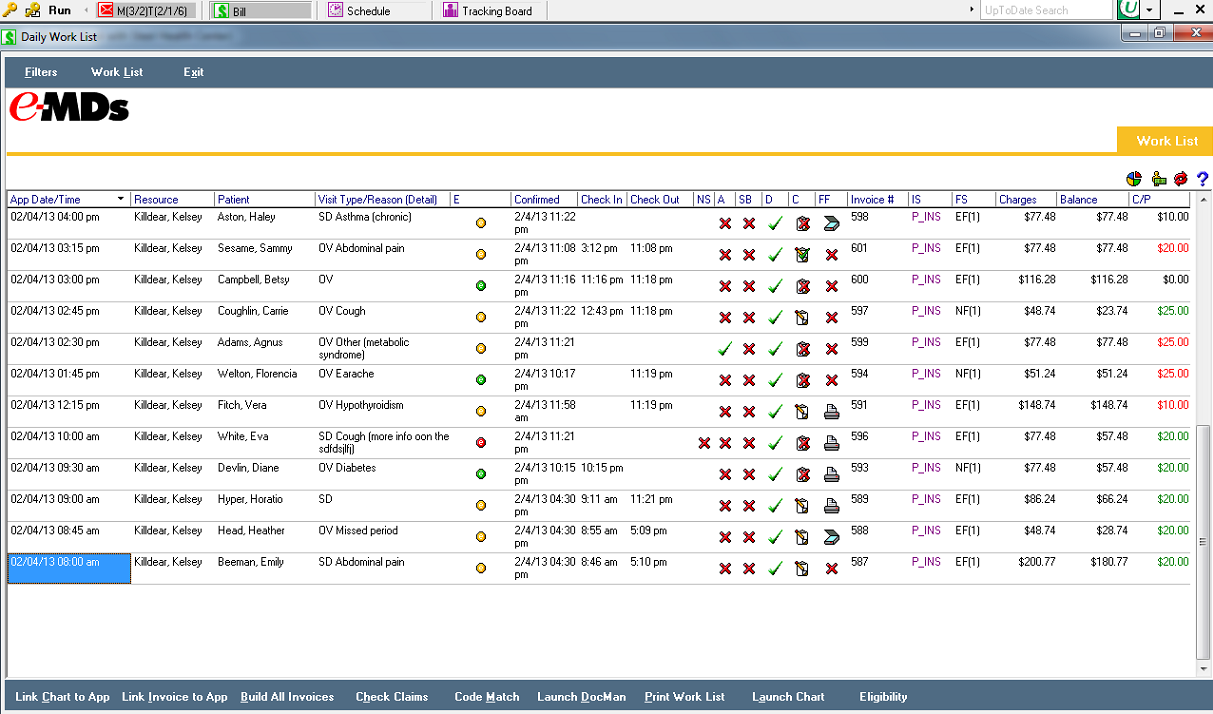Toggle the green A checkmark for Adams, Agnus
1213x714 pixels.
(x=725, y=349)
